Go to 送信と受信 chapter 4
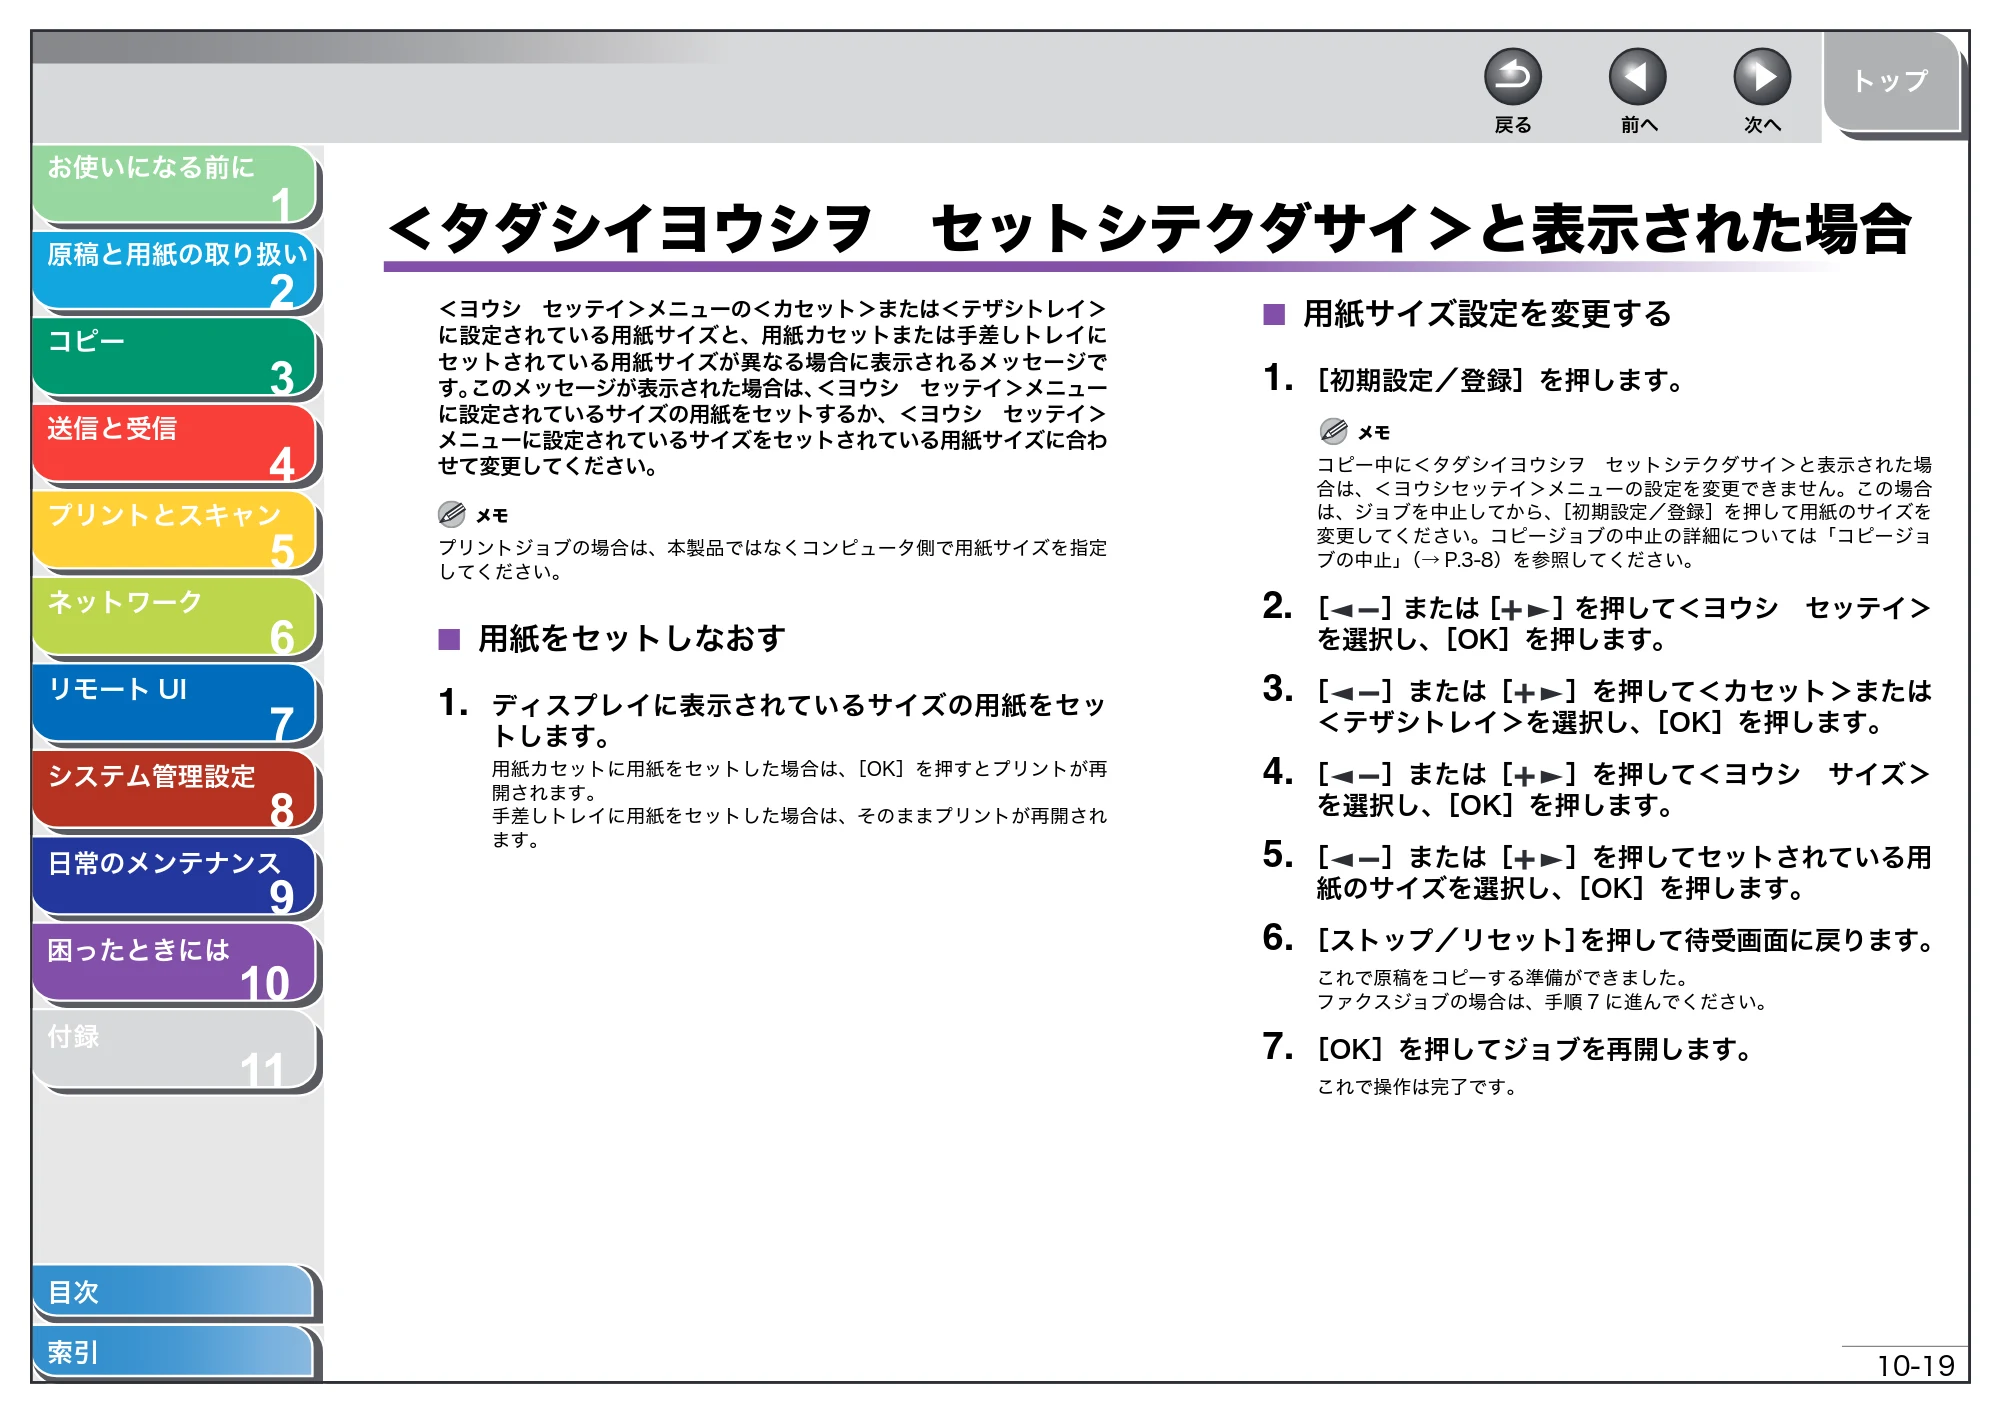The image size is (2000, 1414). (x=174, y=445)
